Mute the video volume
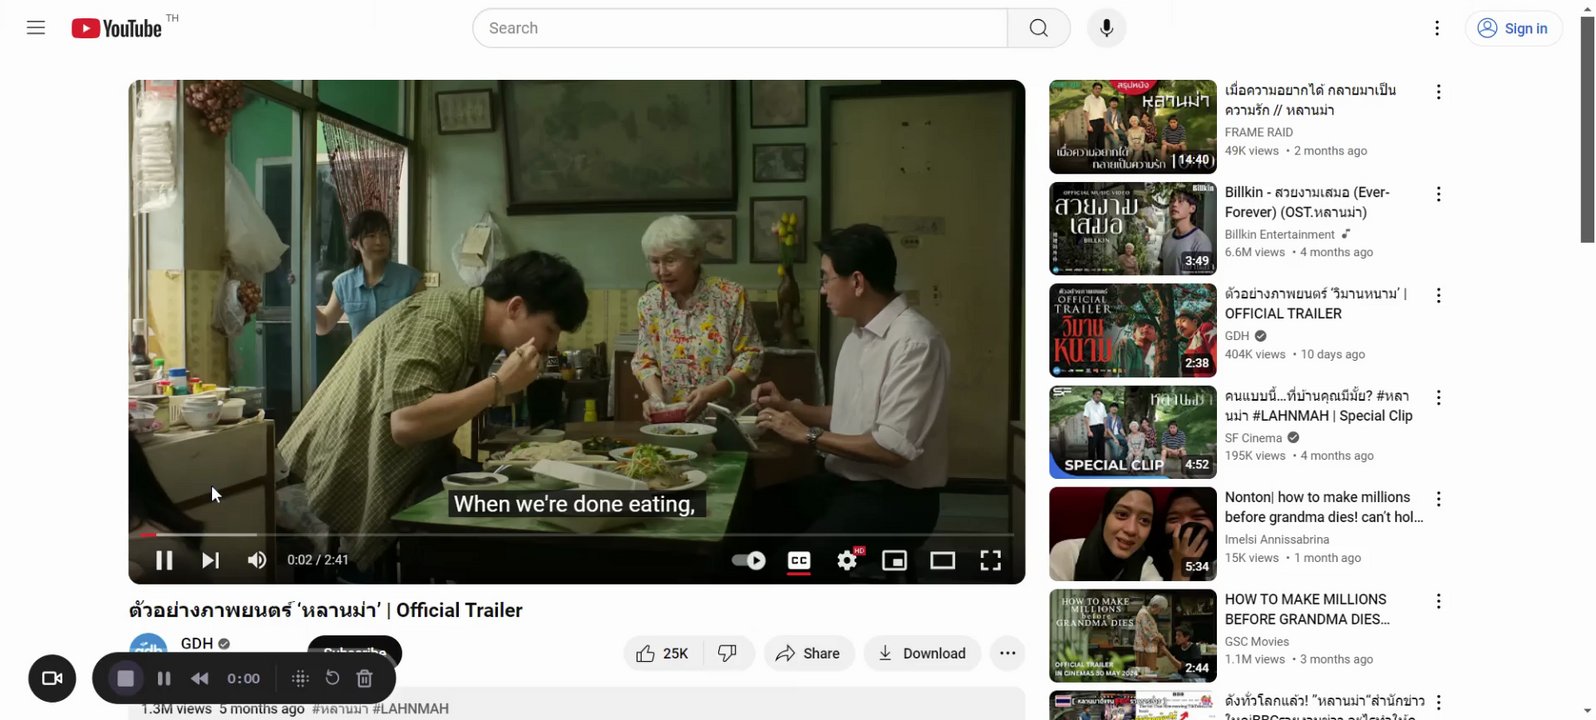The image size is (1596, 720). click(x=257, y=560)
